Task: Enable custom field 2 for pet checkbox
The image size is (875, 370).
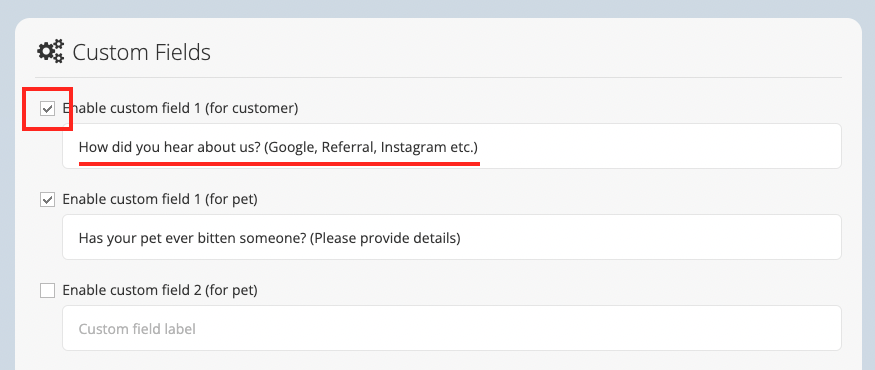Action: coord(47,290)
